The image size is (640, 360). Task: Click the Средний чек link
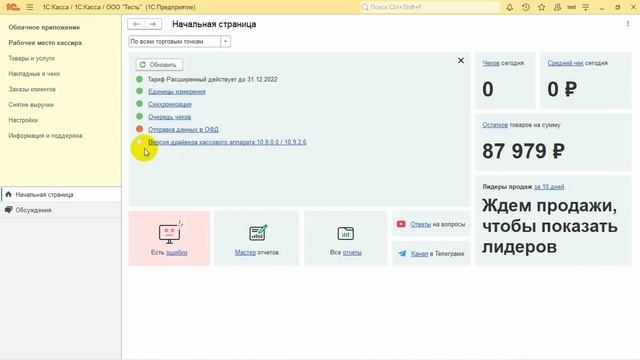coord(565,63)
